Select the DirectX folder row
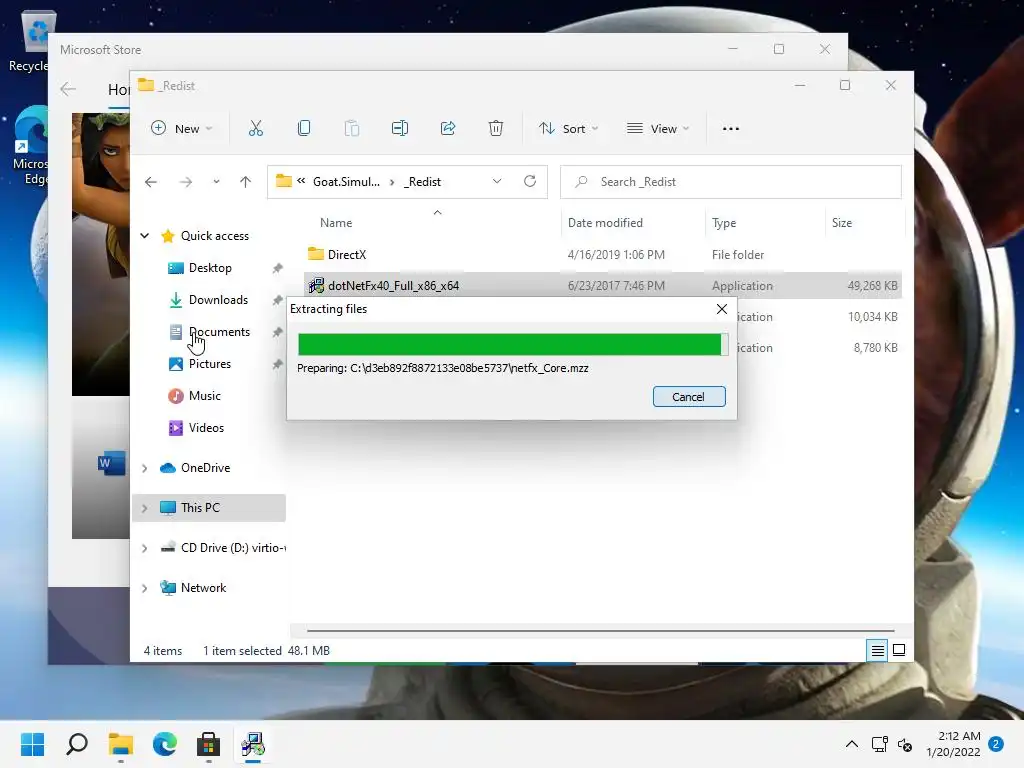 pyautogui.click(x=602, y=255)
